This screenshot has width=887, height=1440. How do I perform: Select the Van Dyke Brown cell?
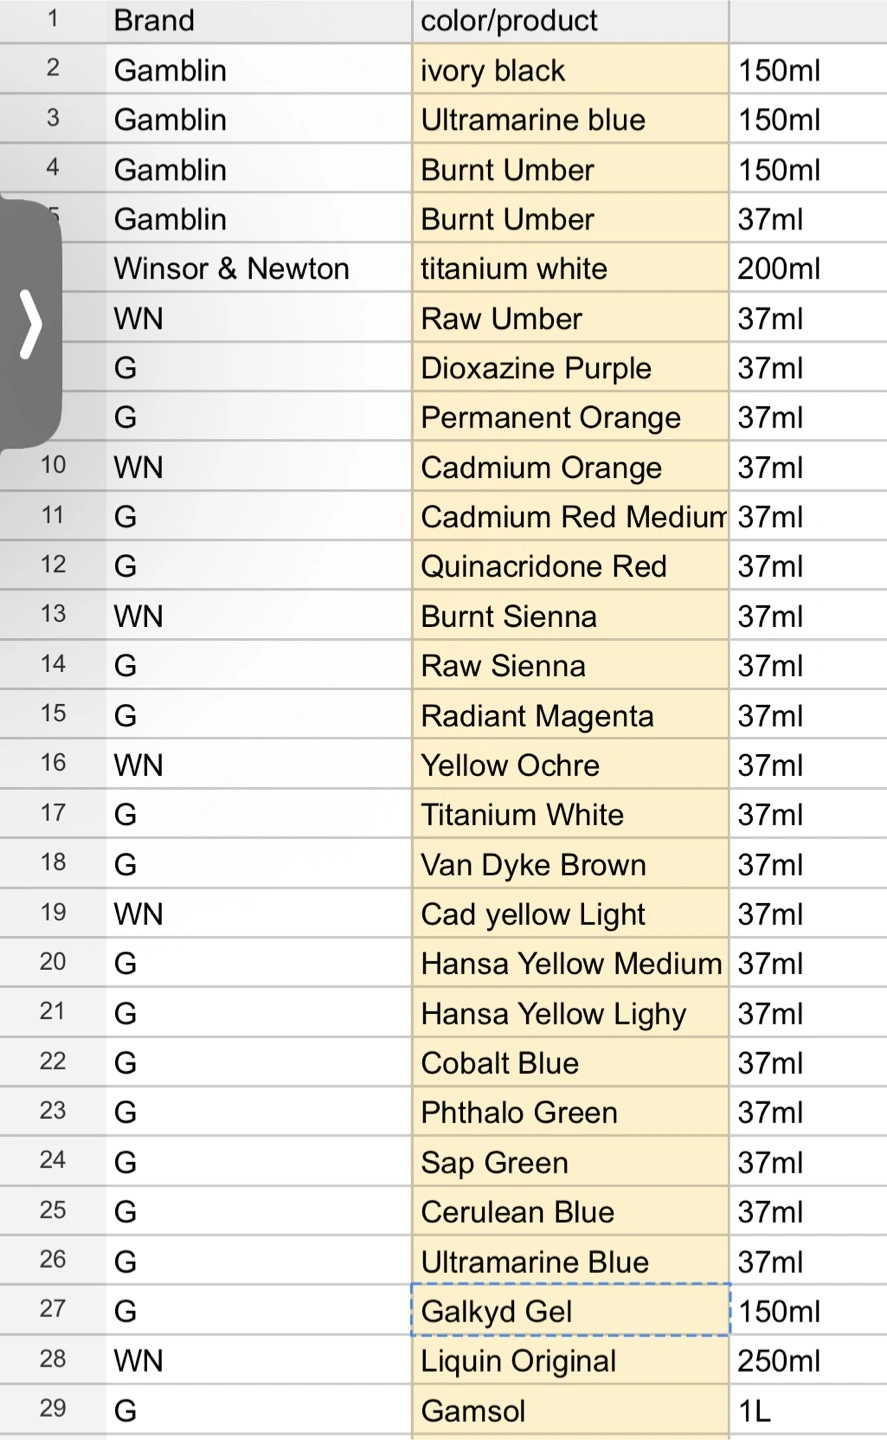570,864
